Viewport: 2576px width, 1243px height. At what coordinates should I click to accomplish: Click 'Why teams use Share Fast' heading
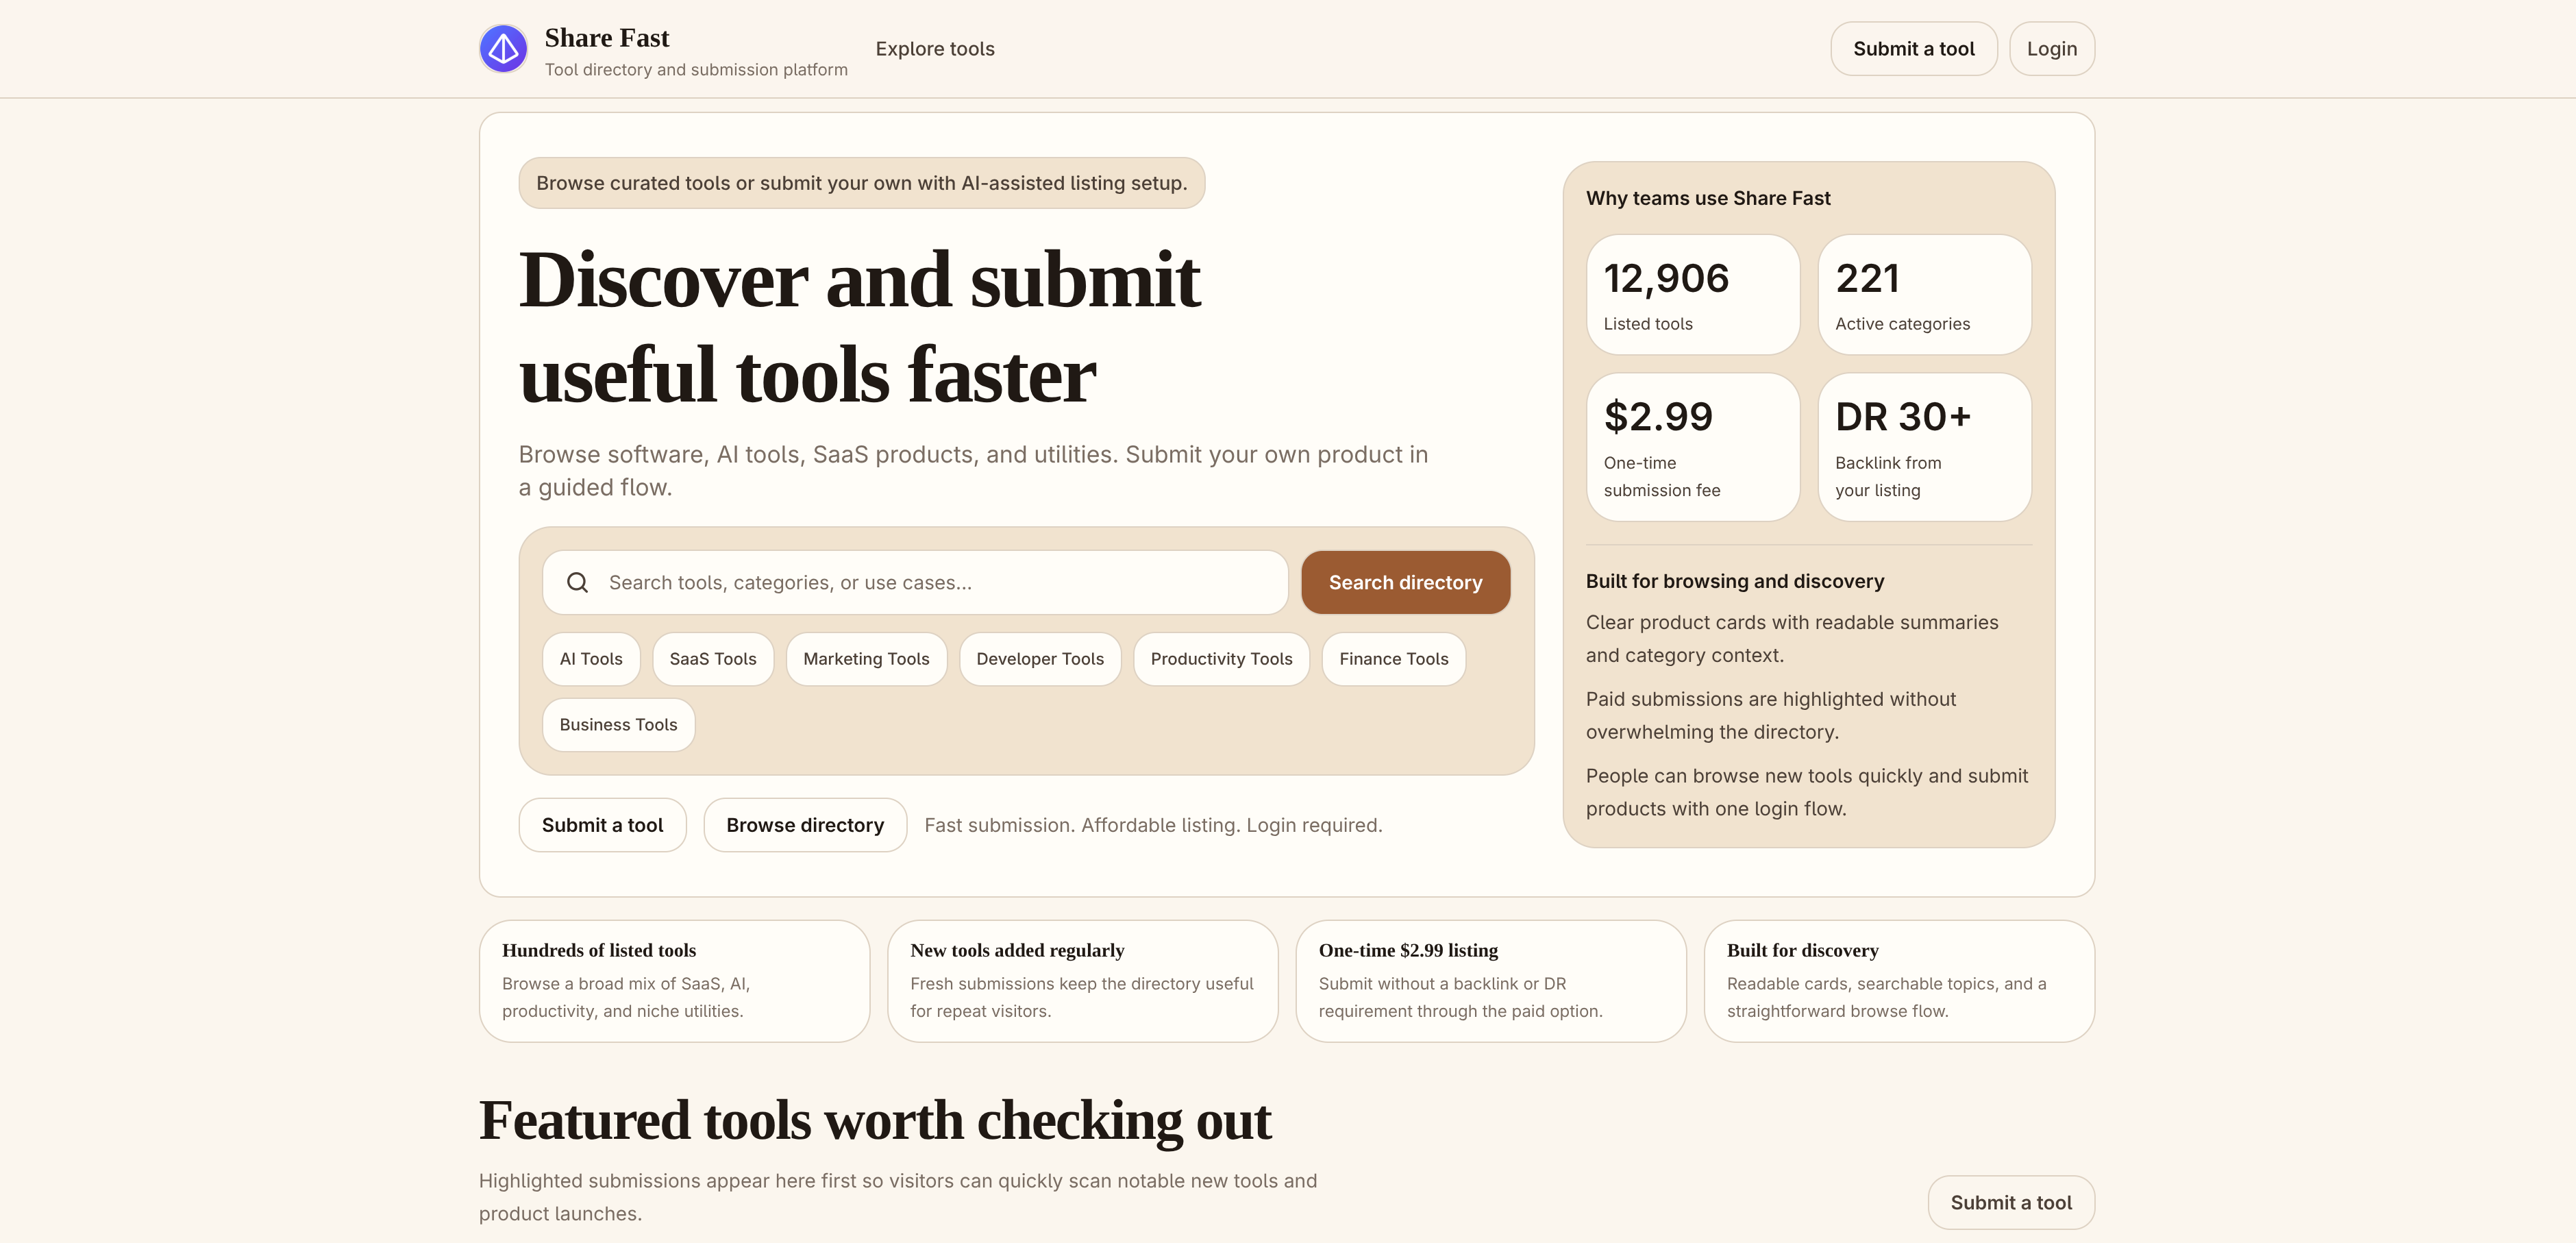[x=1708, y=198]
